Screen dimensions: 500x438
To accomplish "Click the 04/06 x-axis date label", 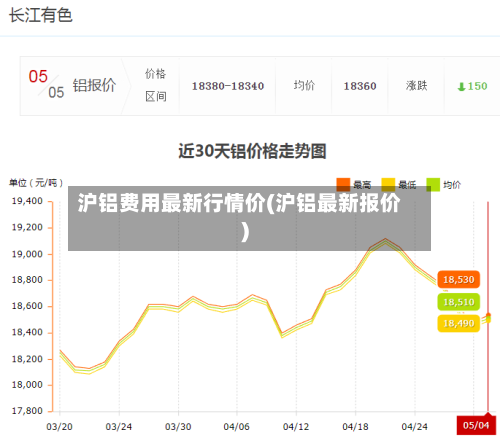I will coord(236,427).
